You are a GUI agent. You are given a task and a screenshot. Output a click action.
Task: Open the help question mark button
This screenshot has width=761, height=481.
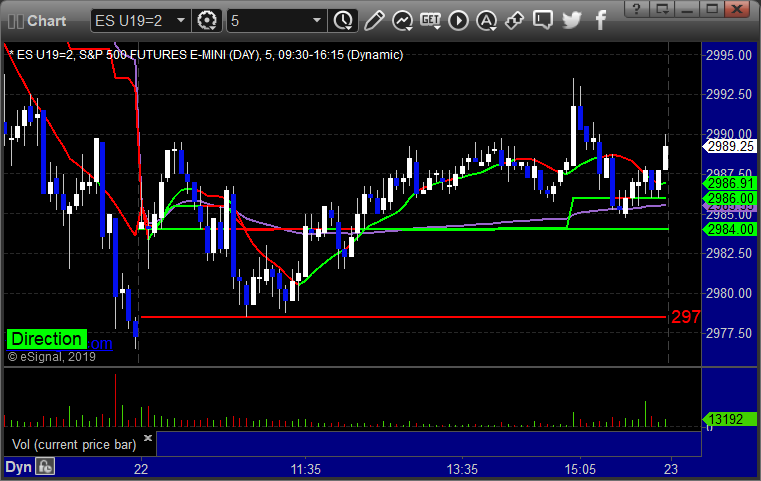coord(636,9)
